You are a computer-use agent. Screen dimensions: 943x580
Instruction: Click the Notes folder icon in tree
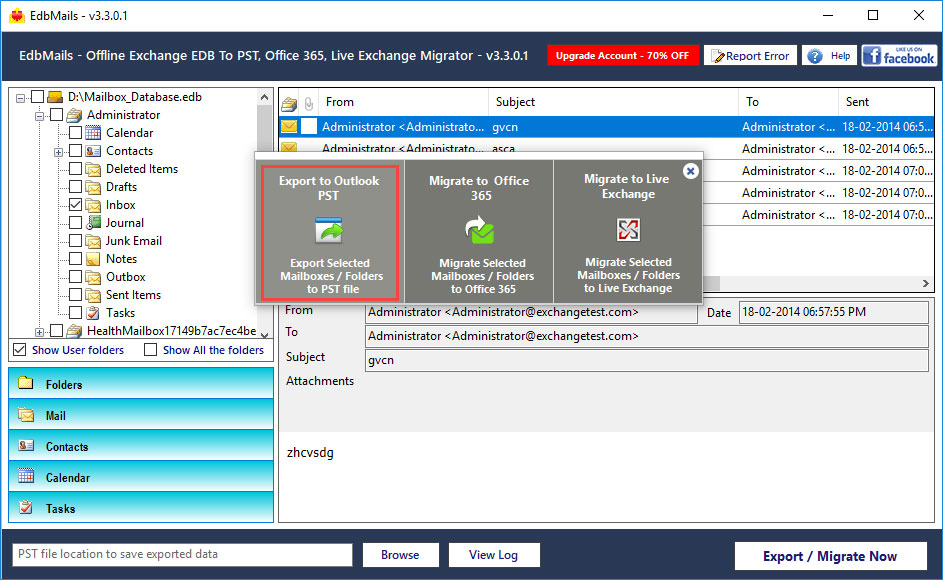point(93,259)
